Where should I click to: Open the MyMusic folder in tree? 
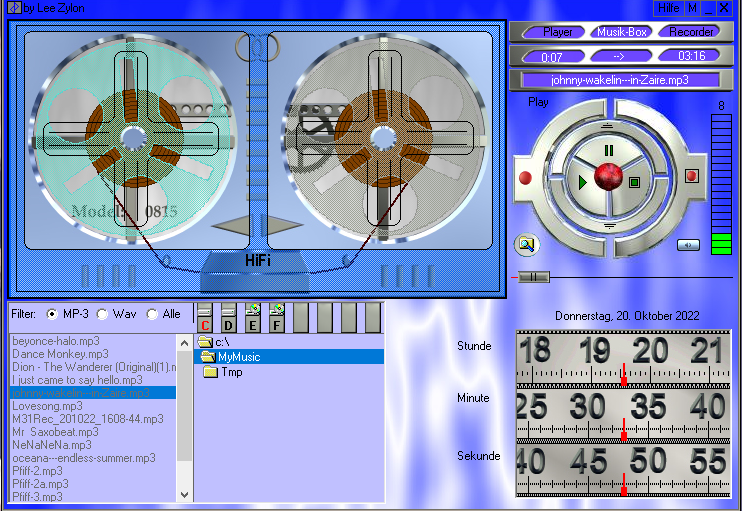click(x=238, y=357)
